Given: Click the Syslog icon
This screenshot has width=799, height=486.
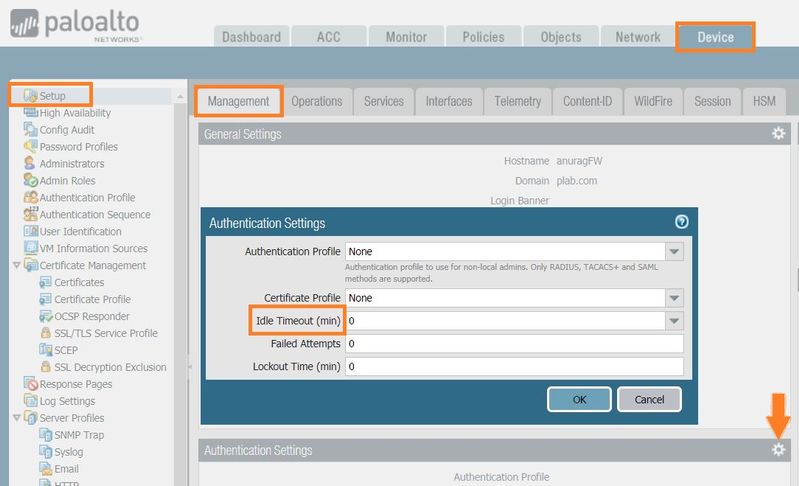Looking at the screenshot, I should 45,451.
